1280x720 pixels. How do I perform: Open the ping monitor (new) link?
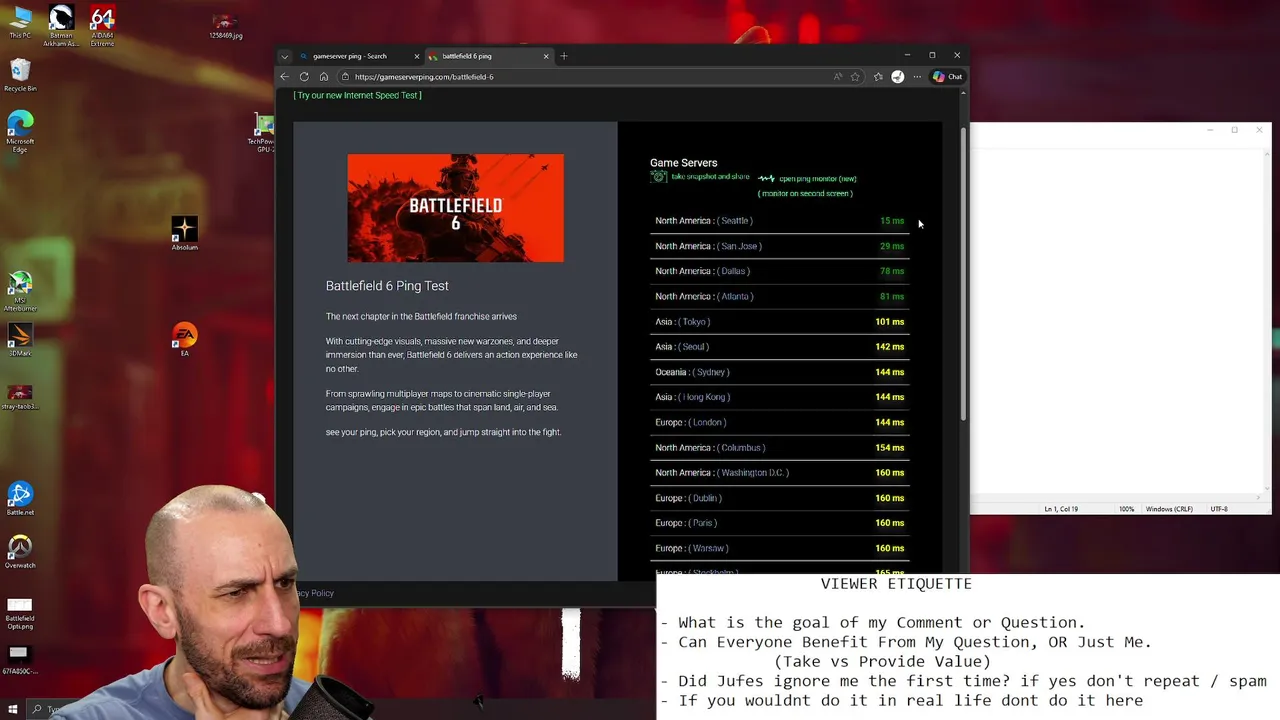(808, 179)
